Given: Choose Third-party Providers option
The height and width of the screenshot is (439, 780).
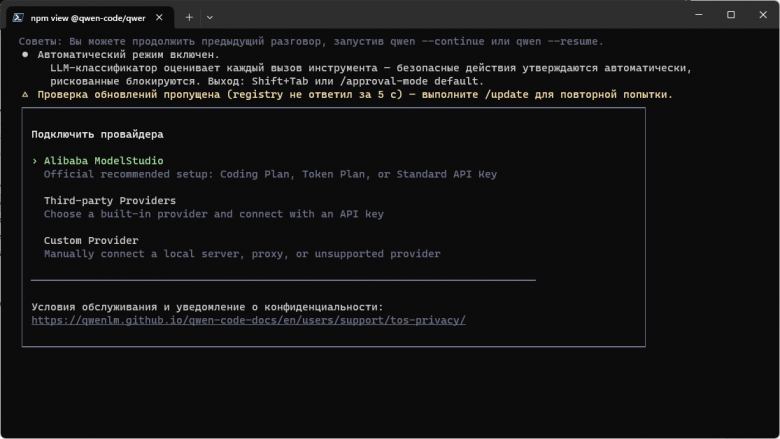Looking at the screenshot, I should (x=109, y=200).
